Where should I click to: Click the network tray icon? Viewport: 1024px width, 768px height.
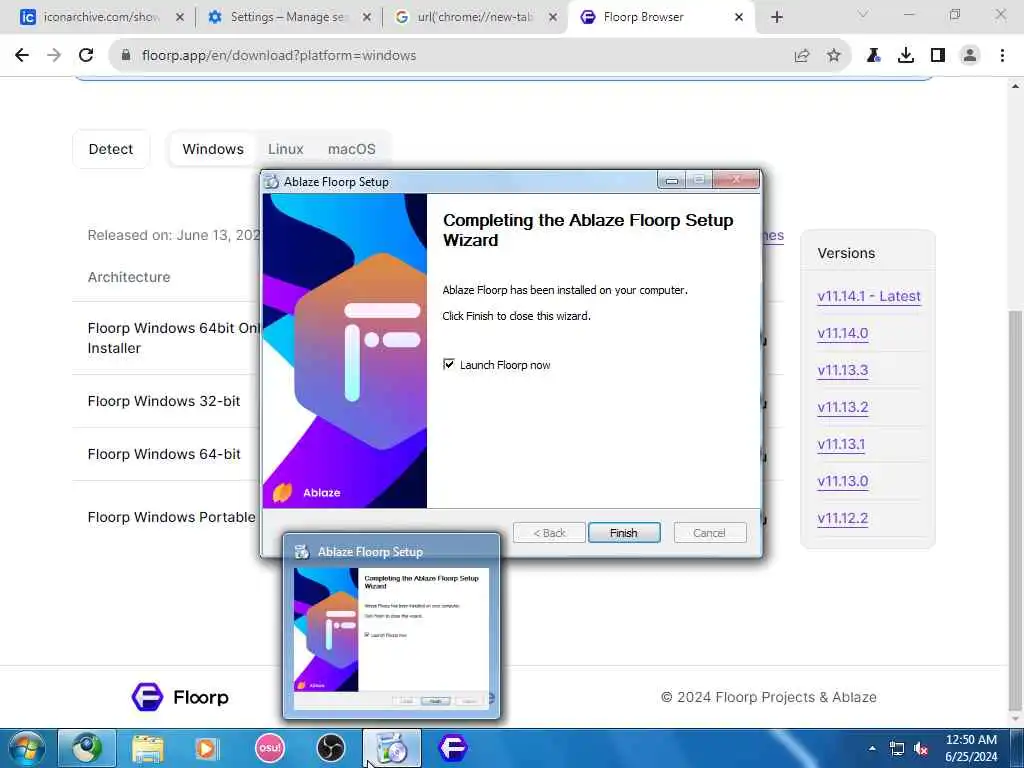click(897, 749)
